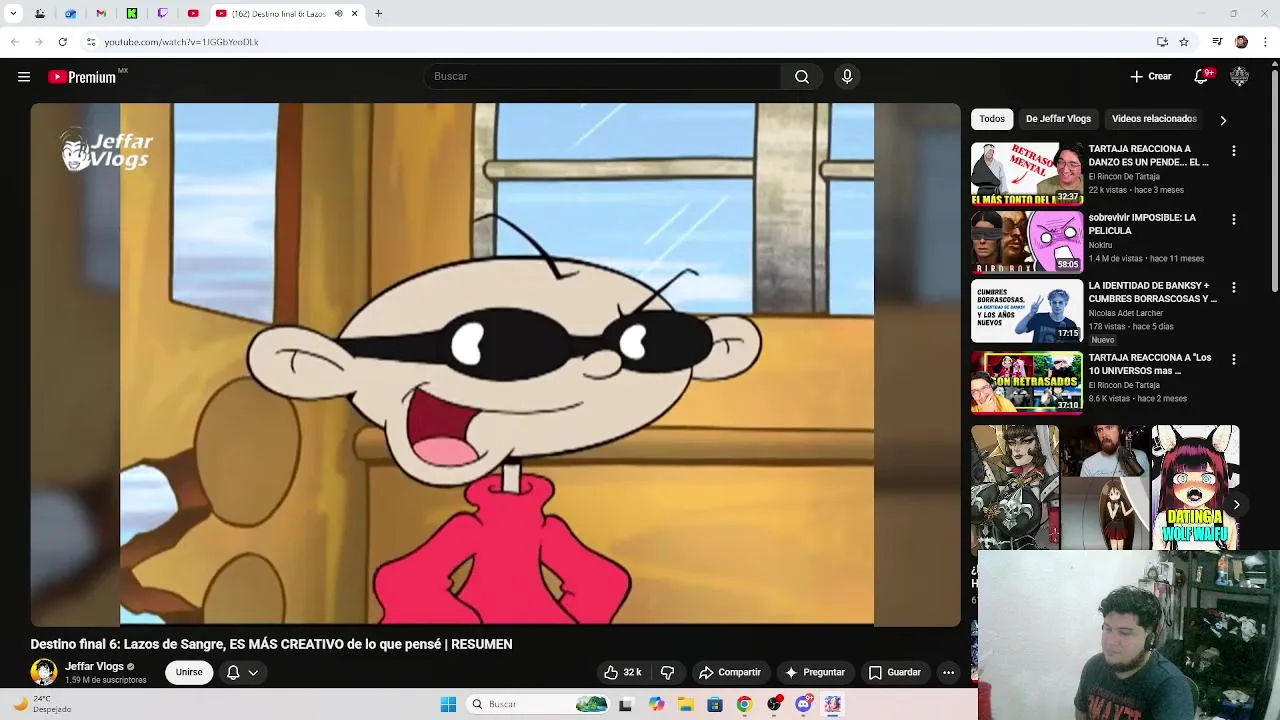Open Windows Start menu

pyautogui.click(x=448, y=705)
